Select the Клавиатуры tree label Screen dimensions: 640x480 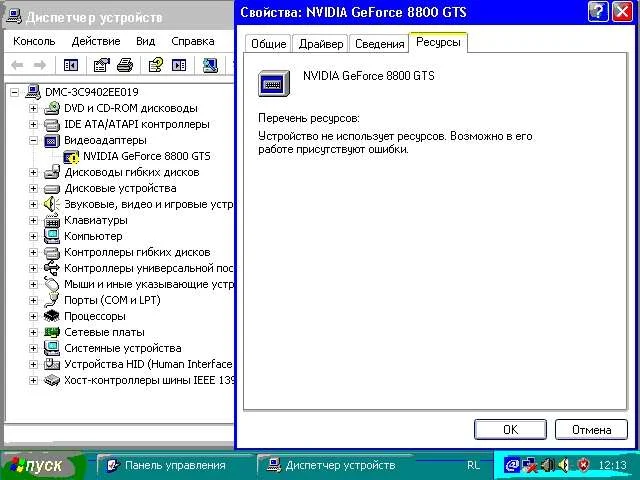click(96, 220)
